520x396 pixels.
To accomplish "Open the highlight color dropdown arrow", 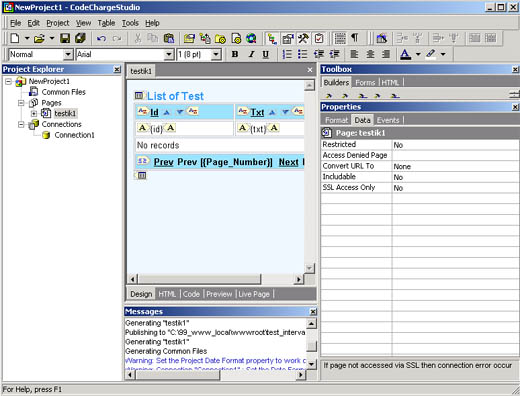I will [443, 54].
